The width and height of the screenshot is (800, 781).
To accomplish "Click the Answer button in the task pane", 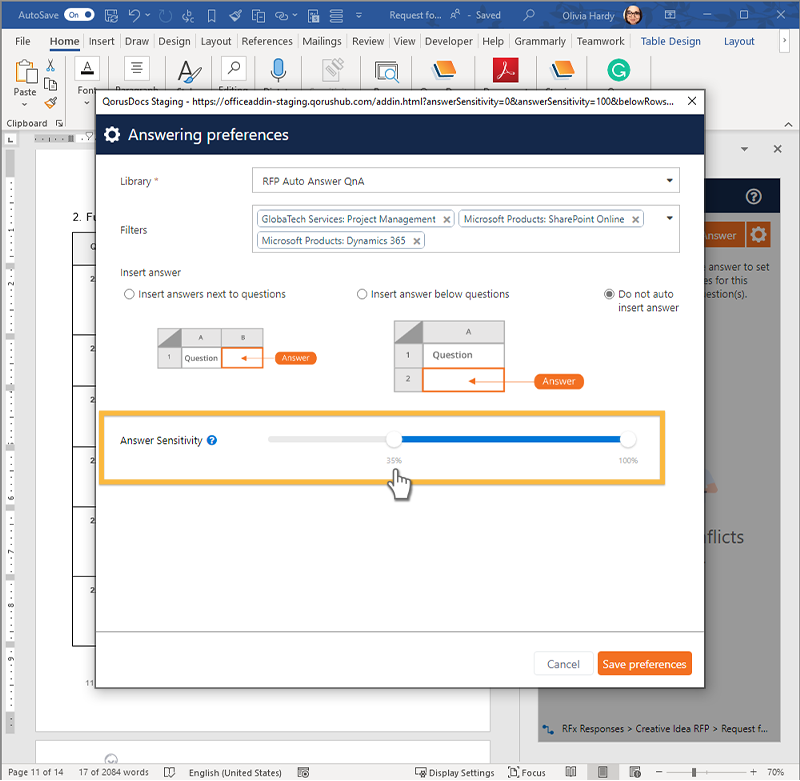I will [x=723, y=235].
